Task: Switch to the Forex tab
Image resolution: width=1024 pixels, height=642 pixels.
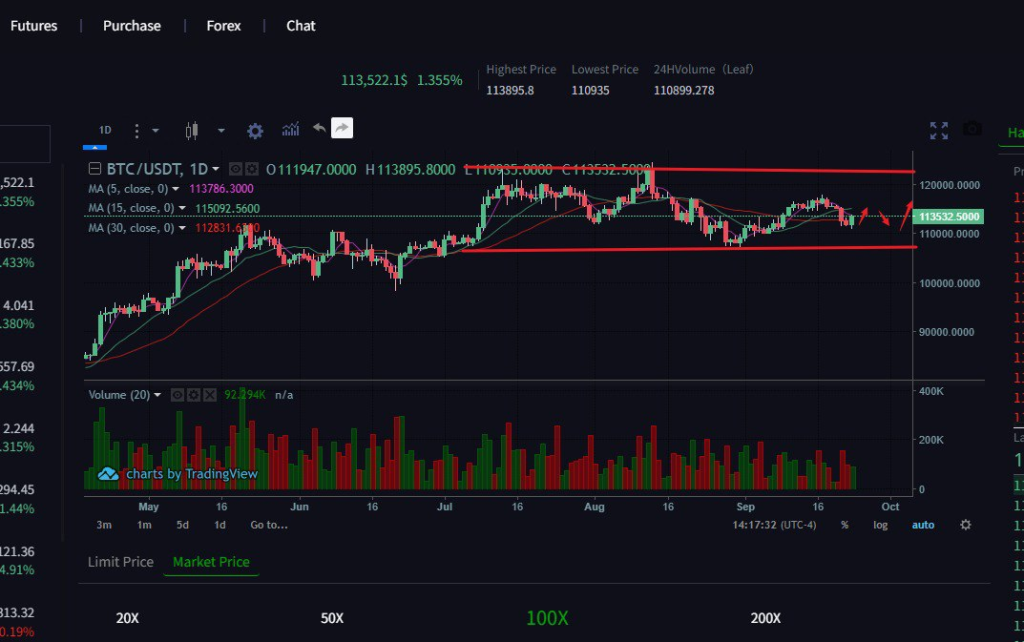Action: pyautogui.click(x=224, y=26)
